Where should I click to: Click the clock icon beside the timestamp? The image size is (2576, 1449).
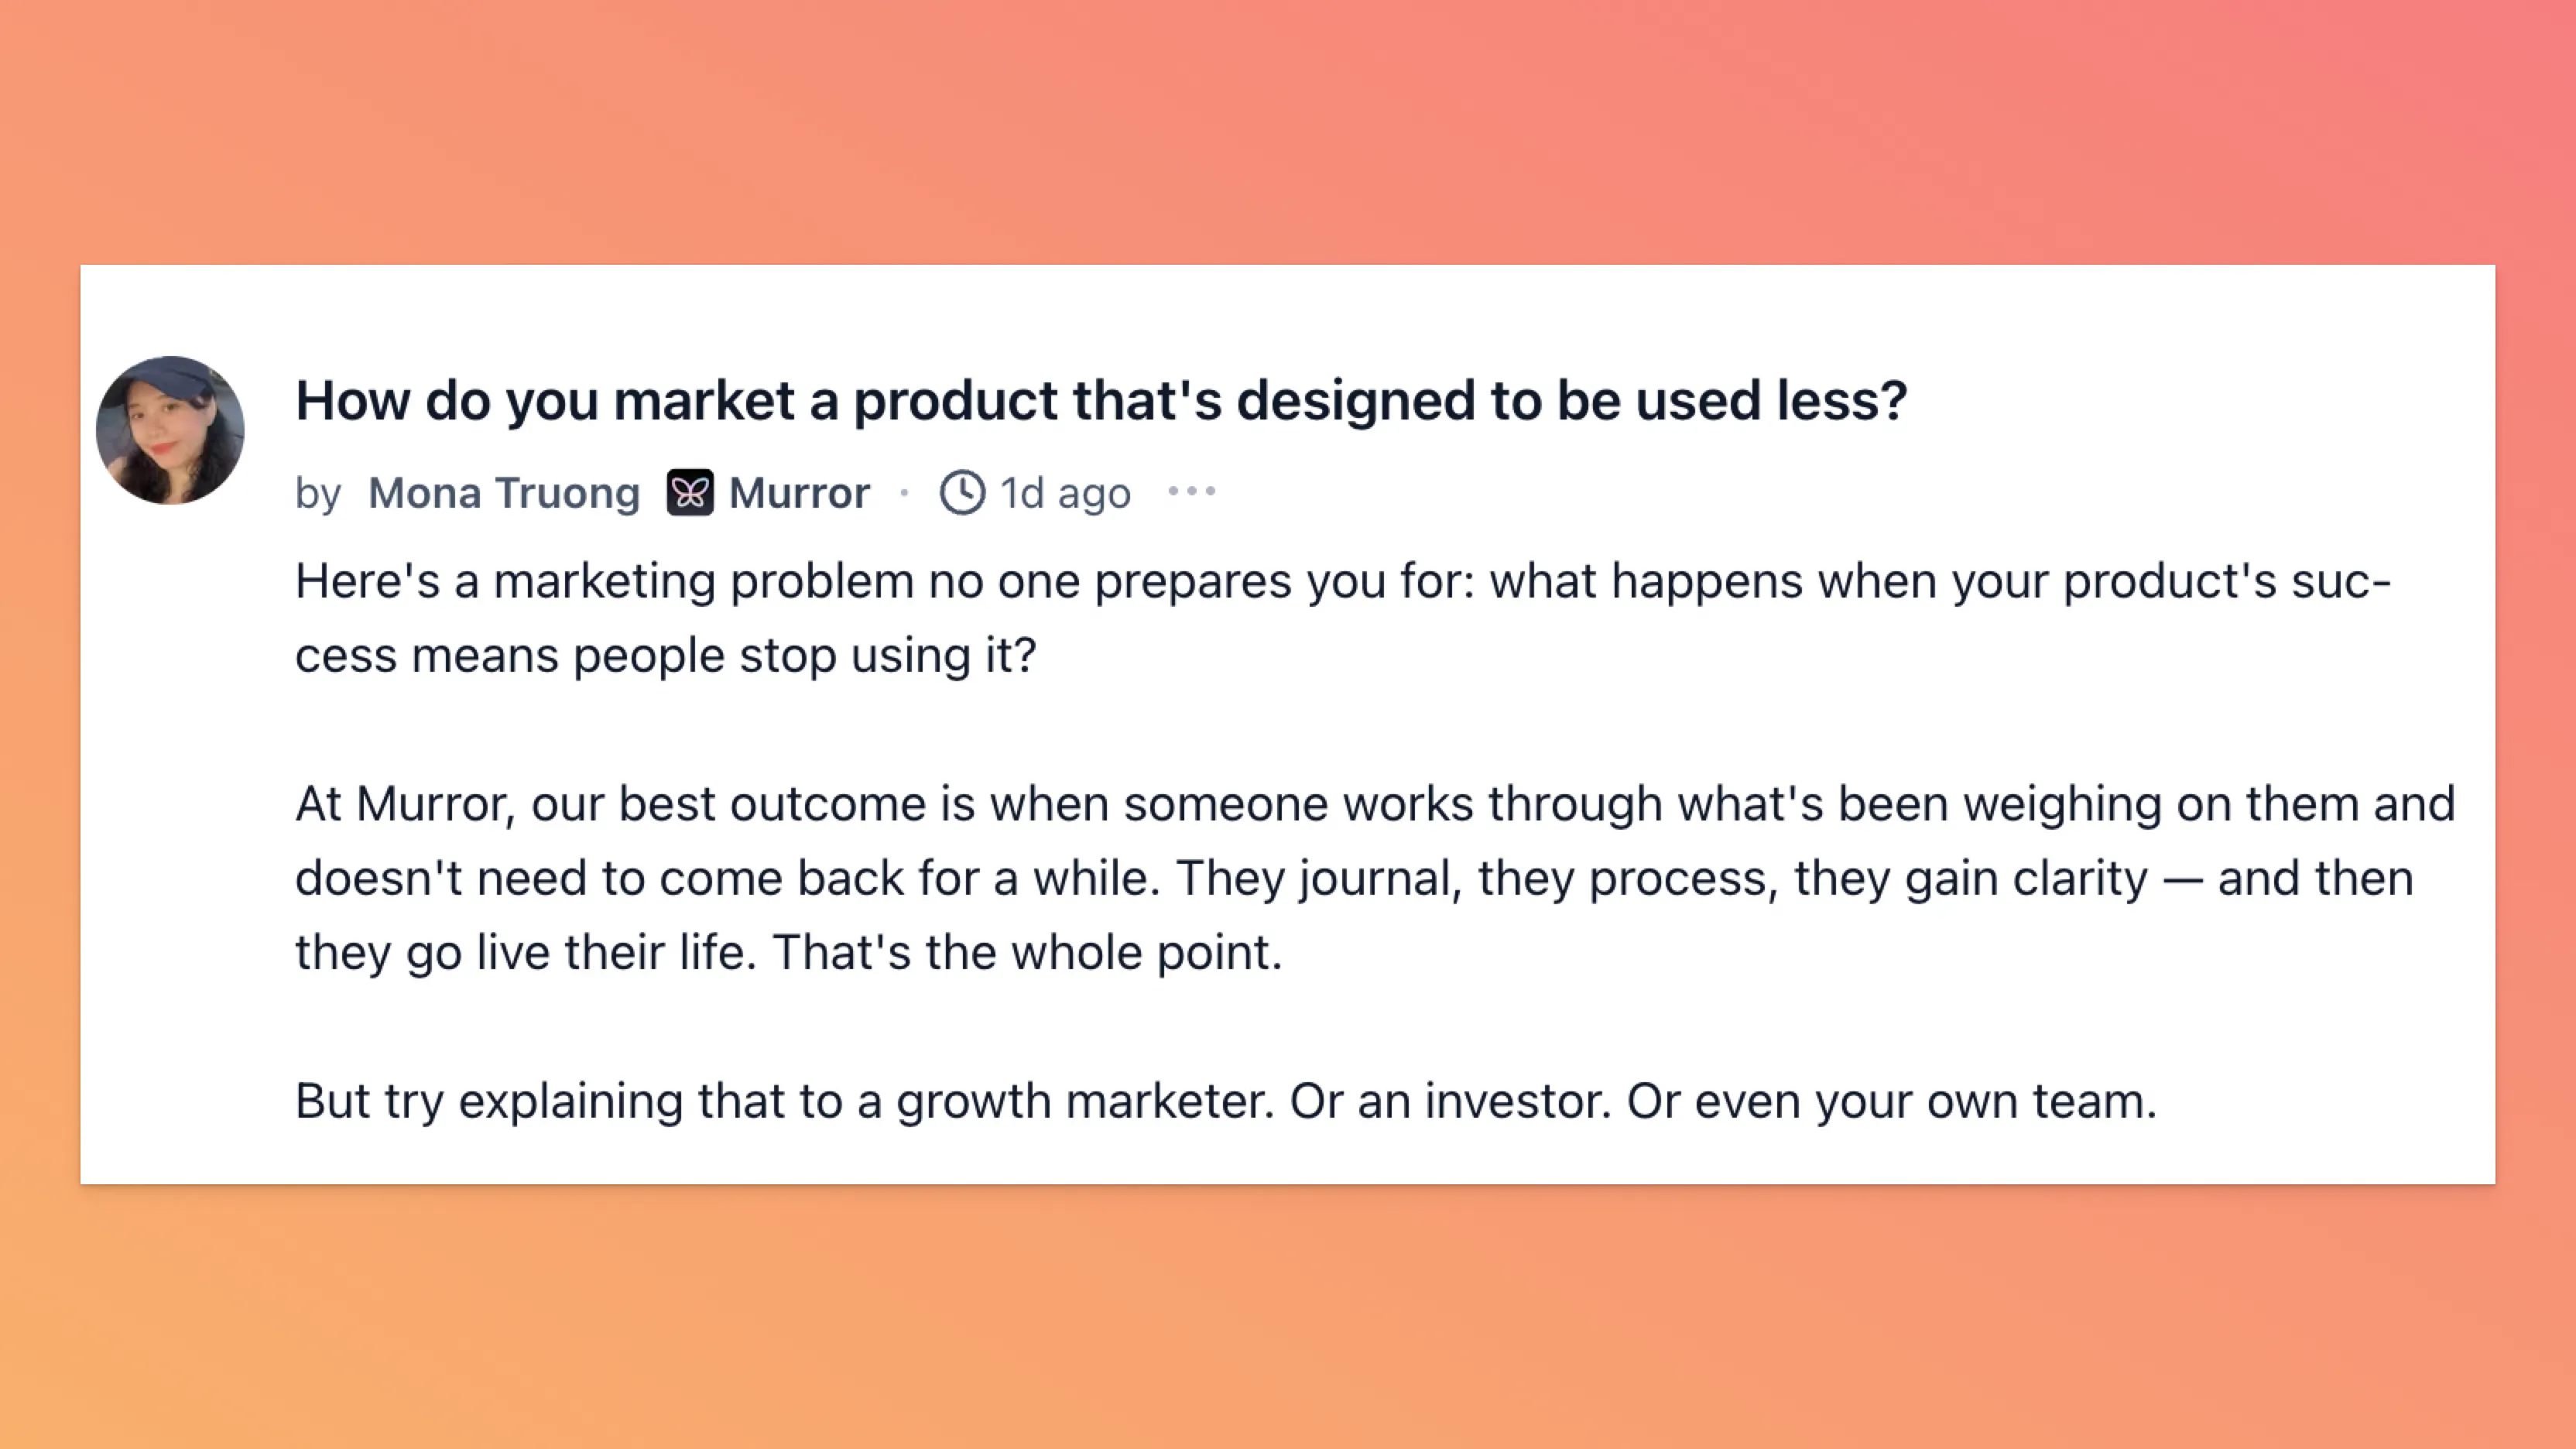(962, 492)
